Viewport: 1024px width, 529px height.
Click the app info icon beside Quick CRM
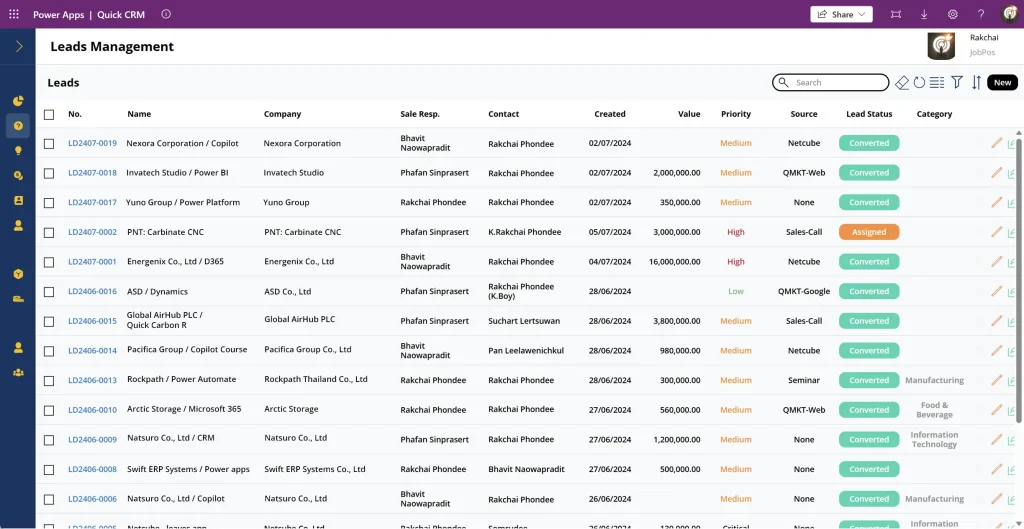click(166, 14)
